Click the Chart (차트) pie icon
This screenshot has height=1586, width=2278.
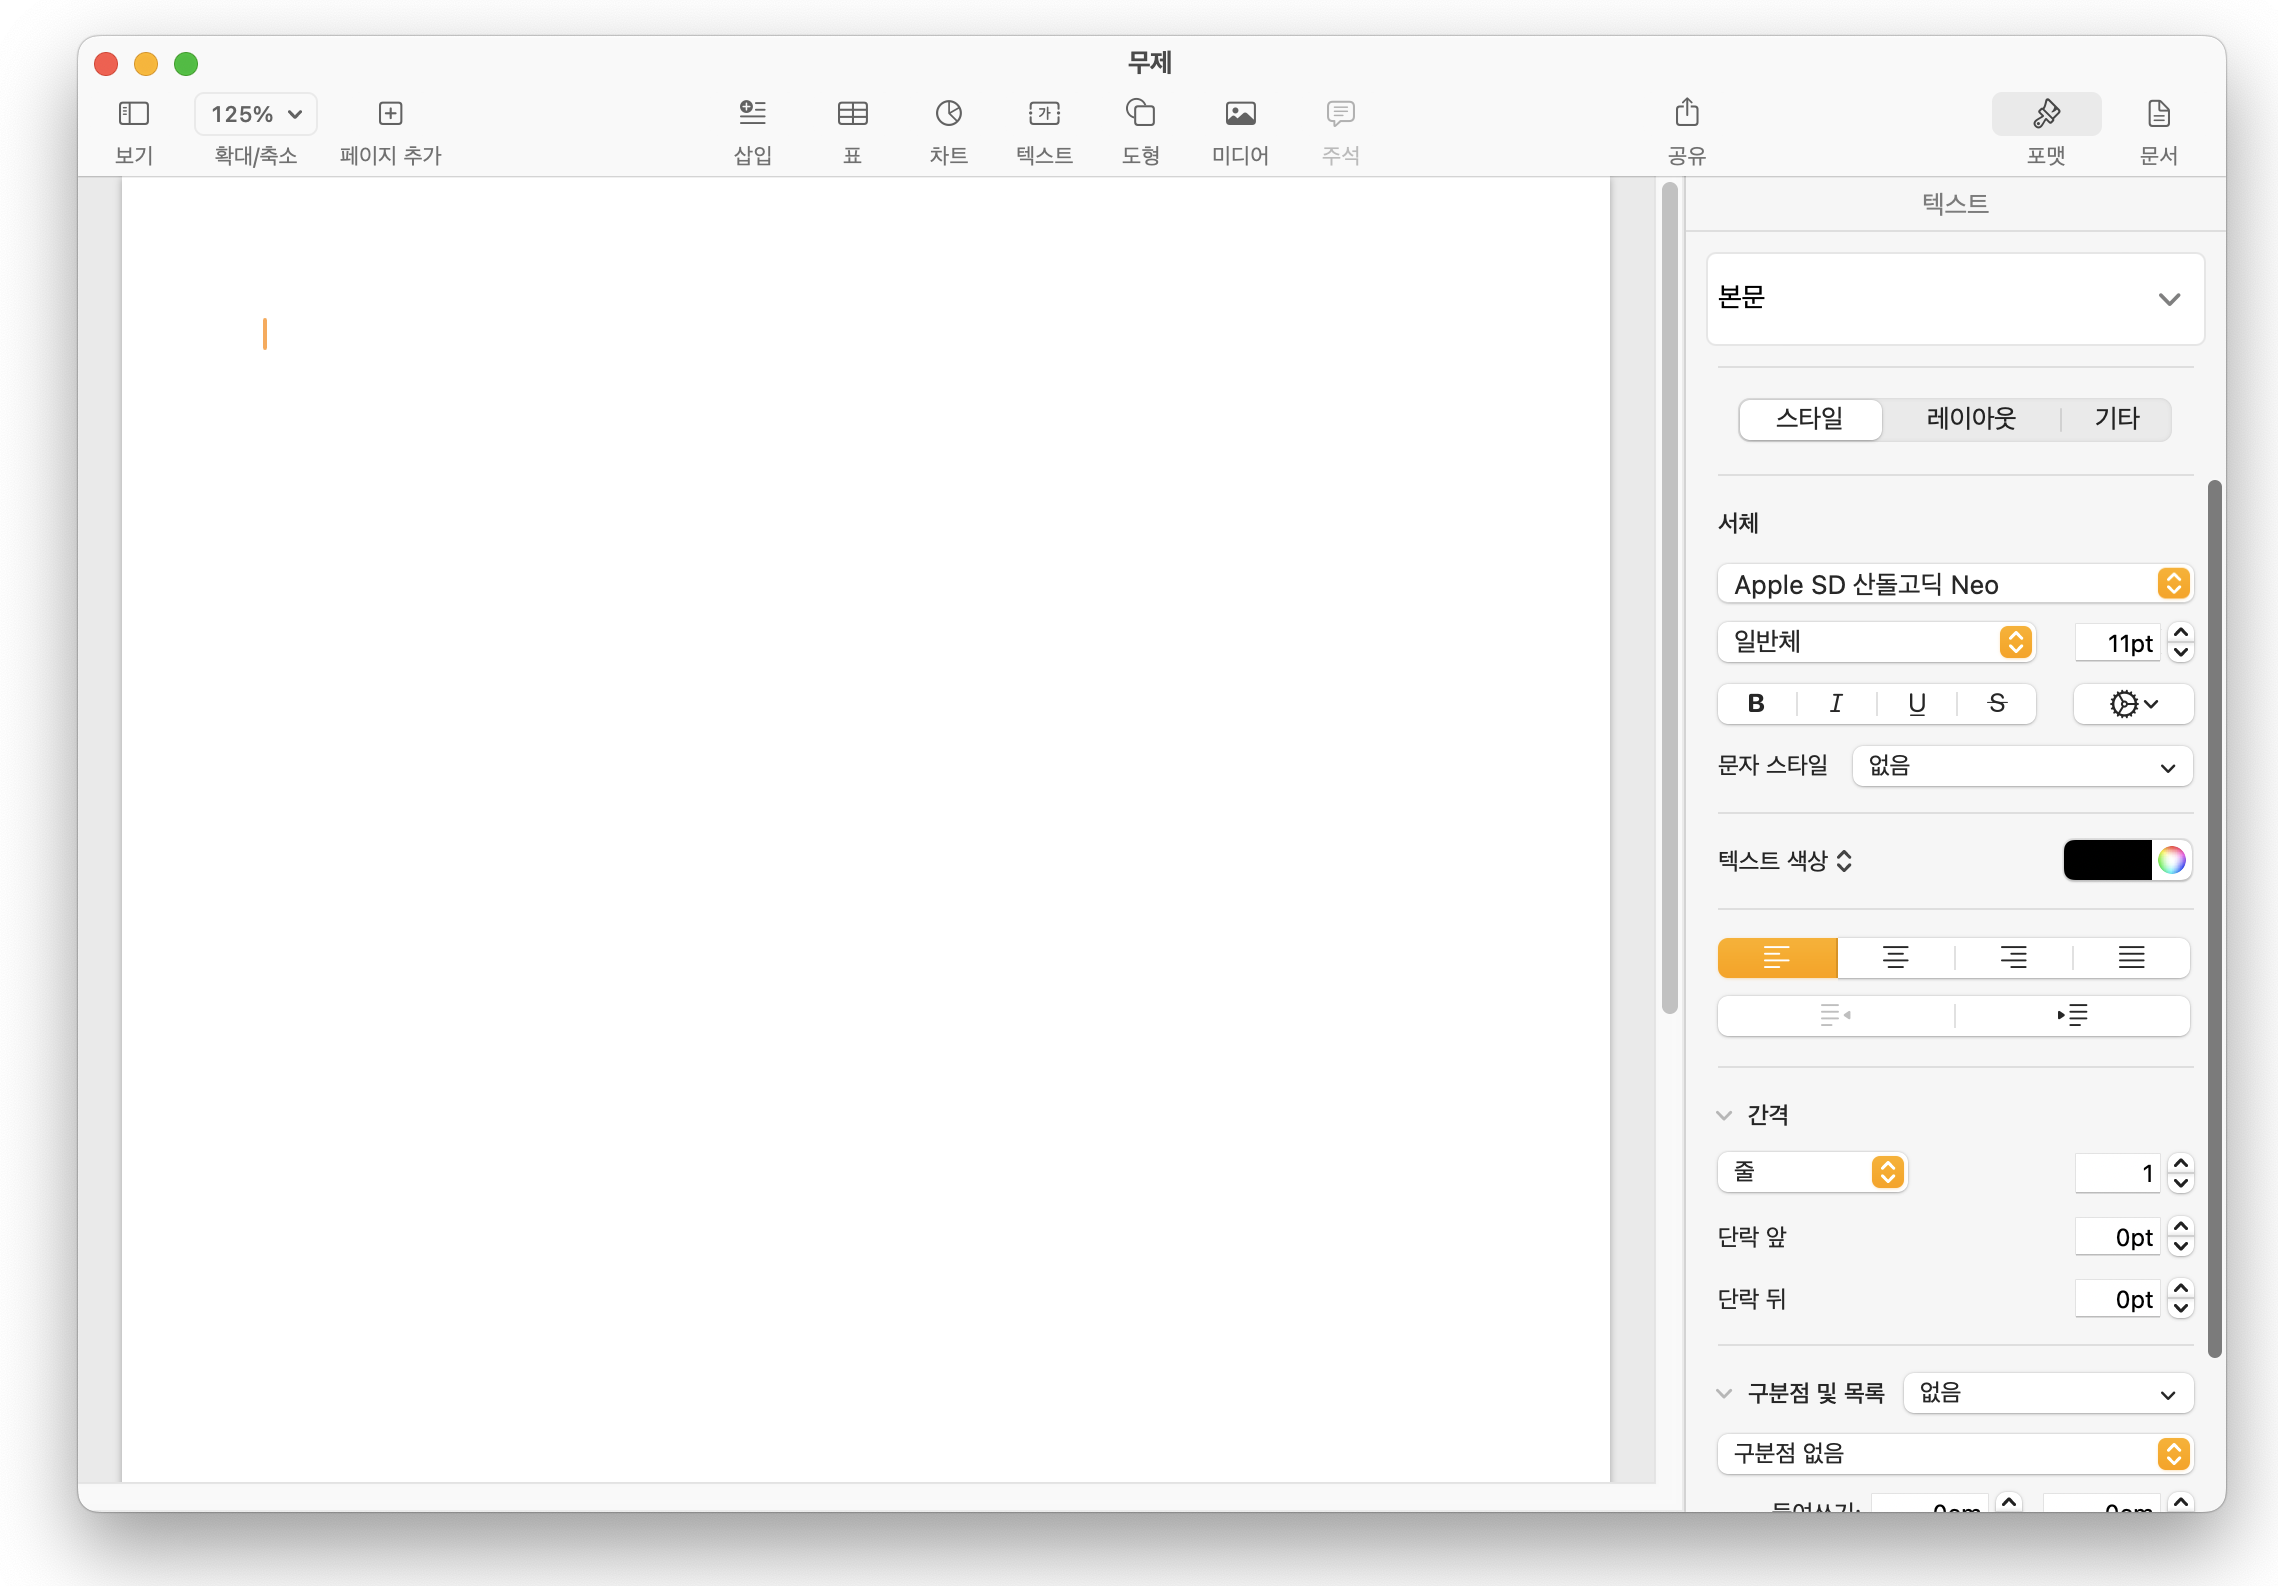pyautogui.click(x=948, y=113)
